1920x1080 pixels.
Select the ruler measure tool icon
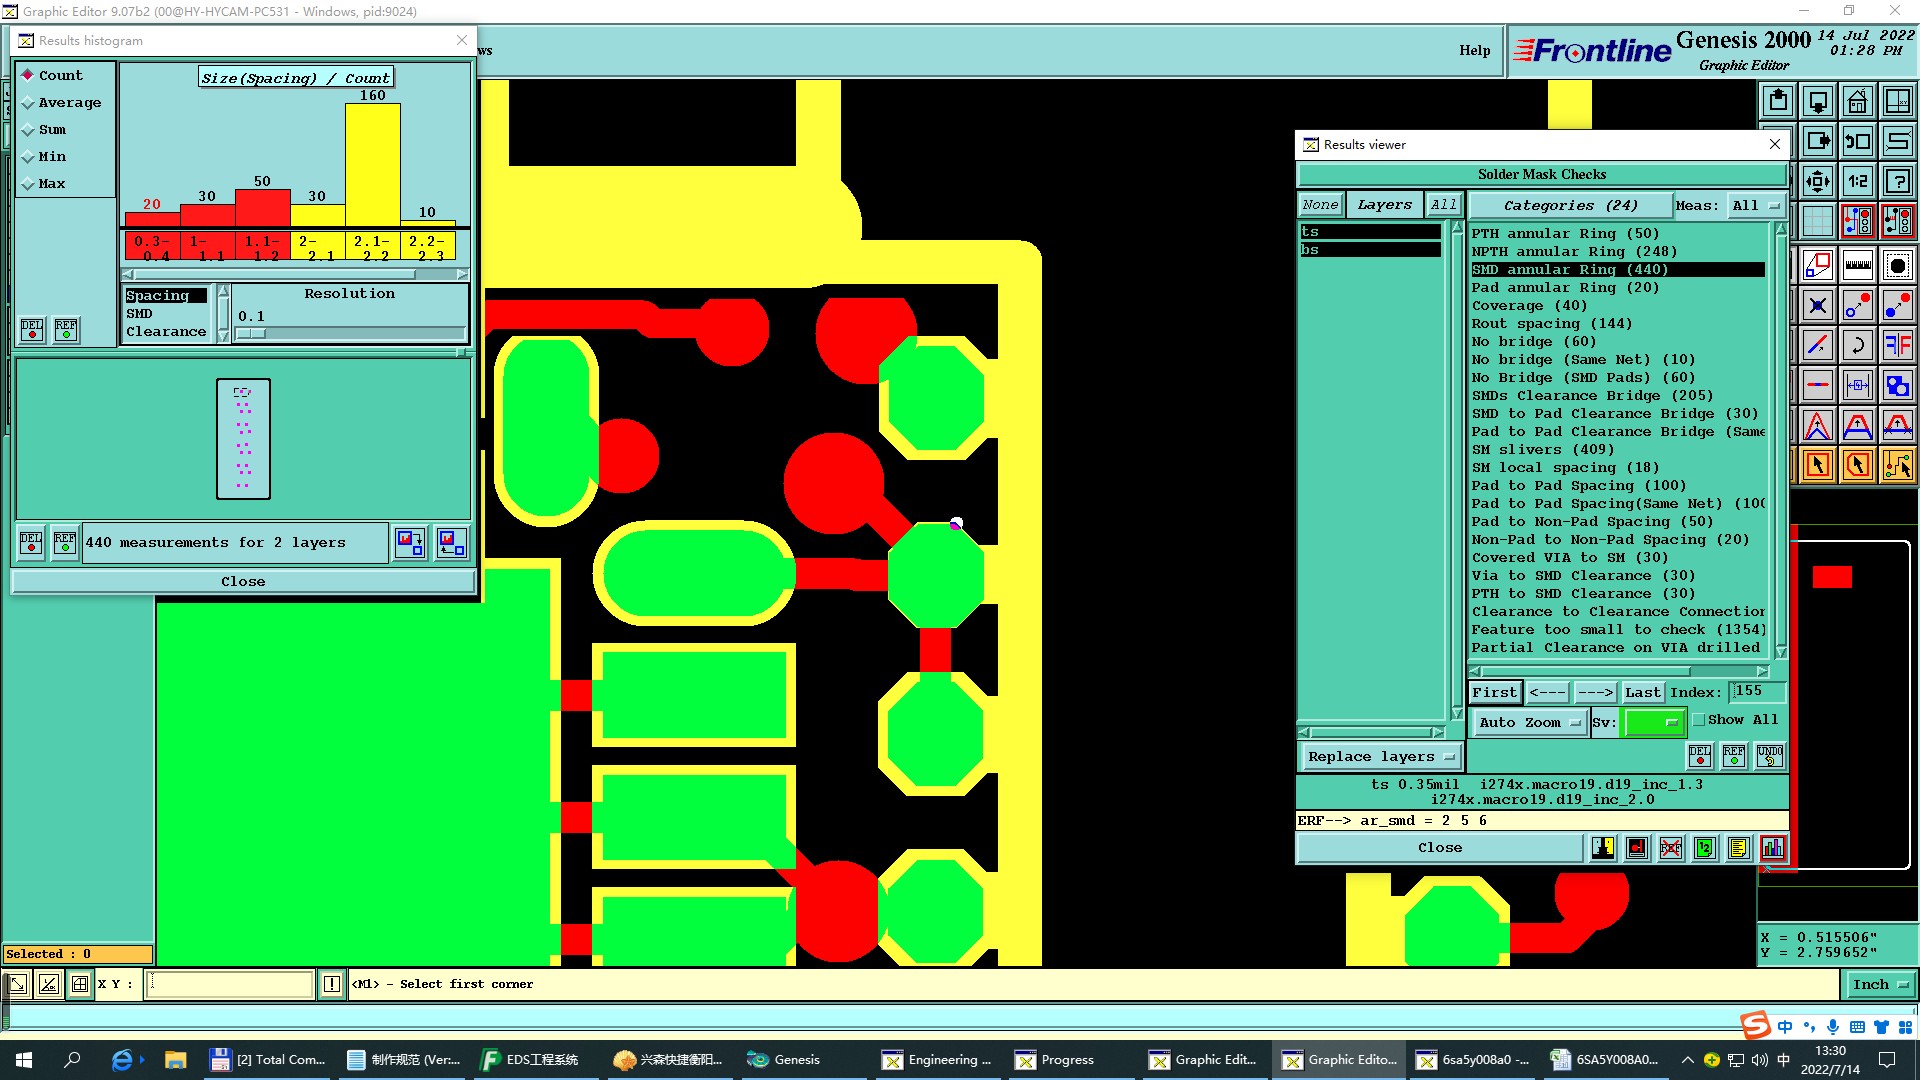(x=1858, y=266)
